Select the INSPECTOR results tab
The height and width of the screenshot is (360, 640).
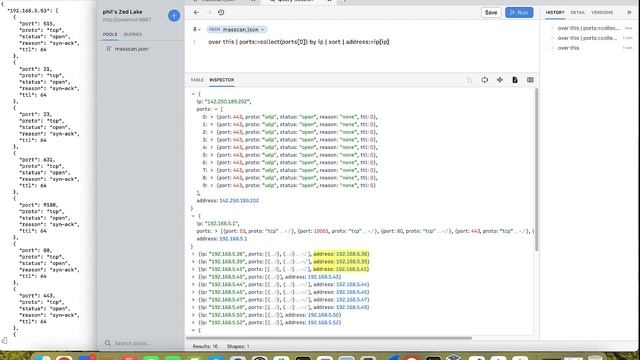(222, 80)
